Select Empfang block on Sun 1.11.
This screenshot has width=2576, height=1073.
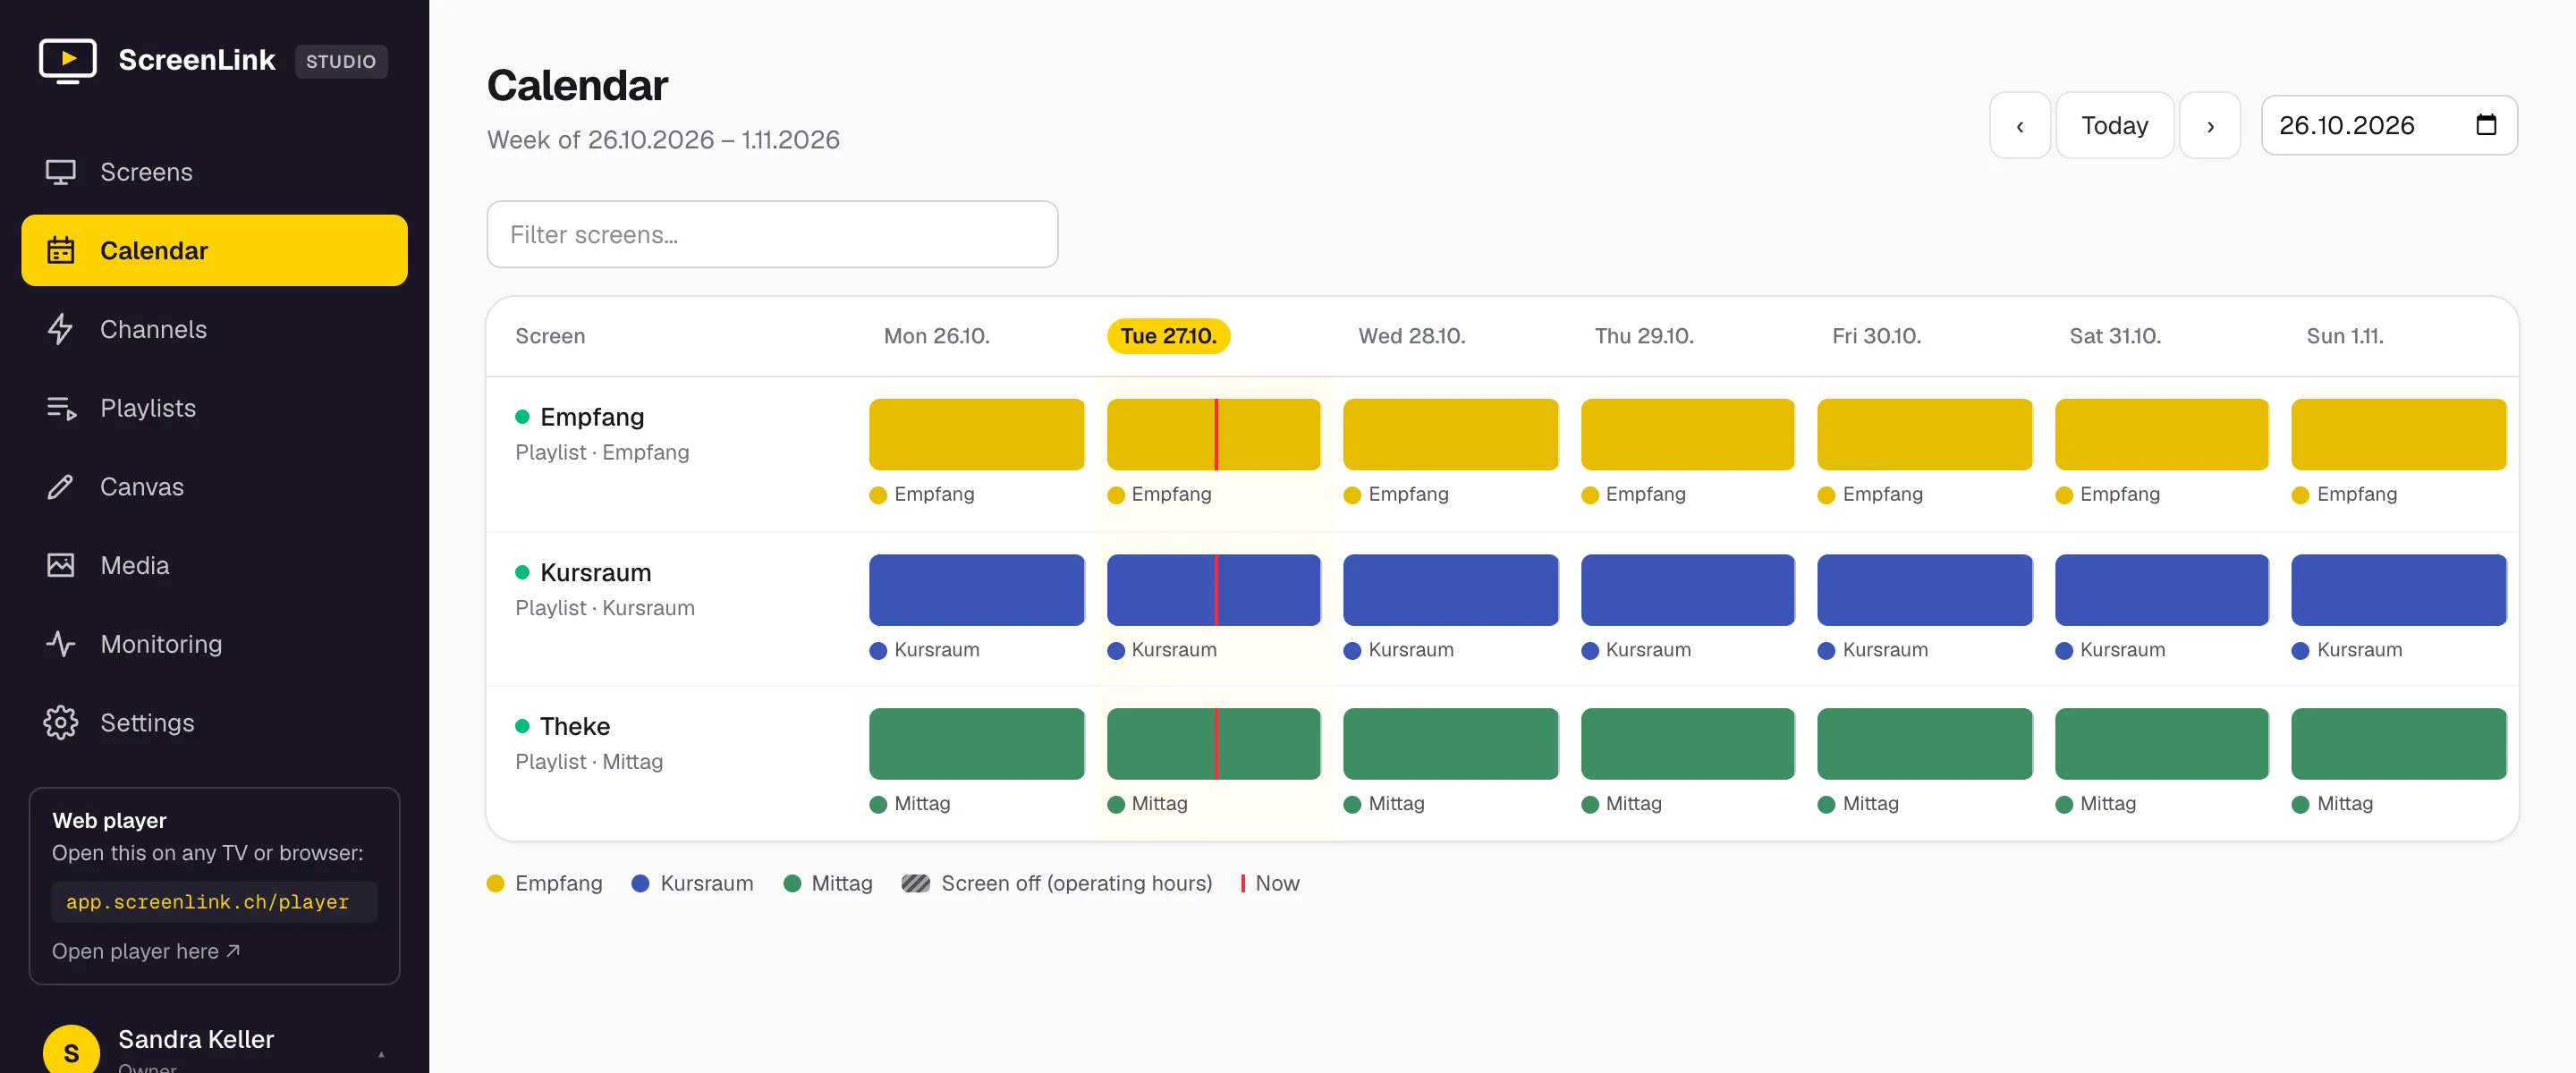2398,434
